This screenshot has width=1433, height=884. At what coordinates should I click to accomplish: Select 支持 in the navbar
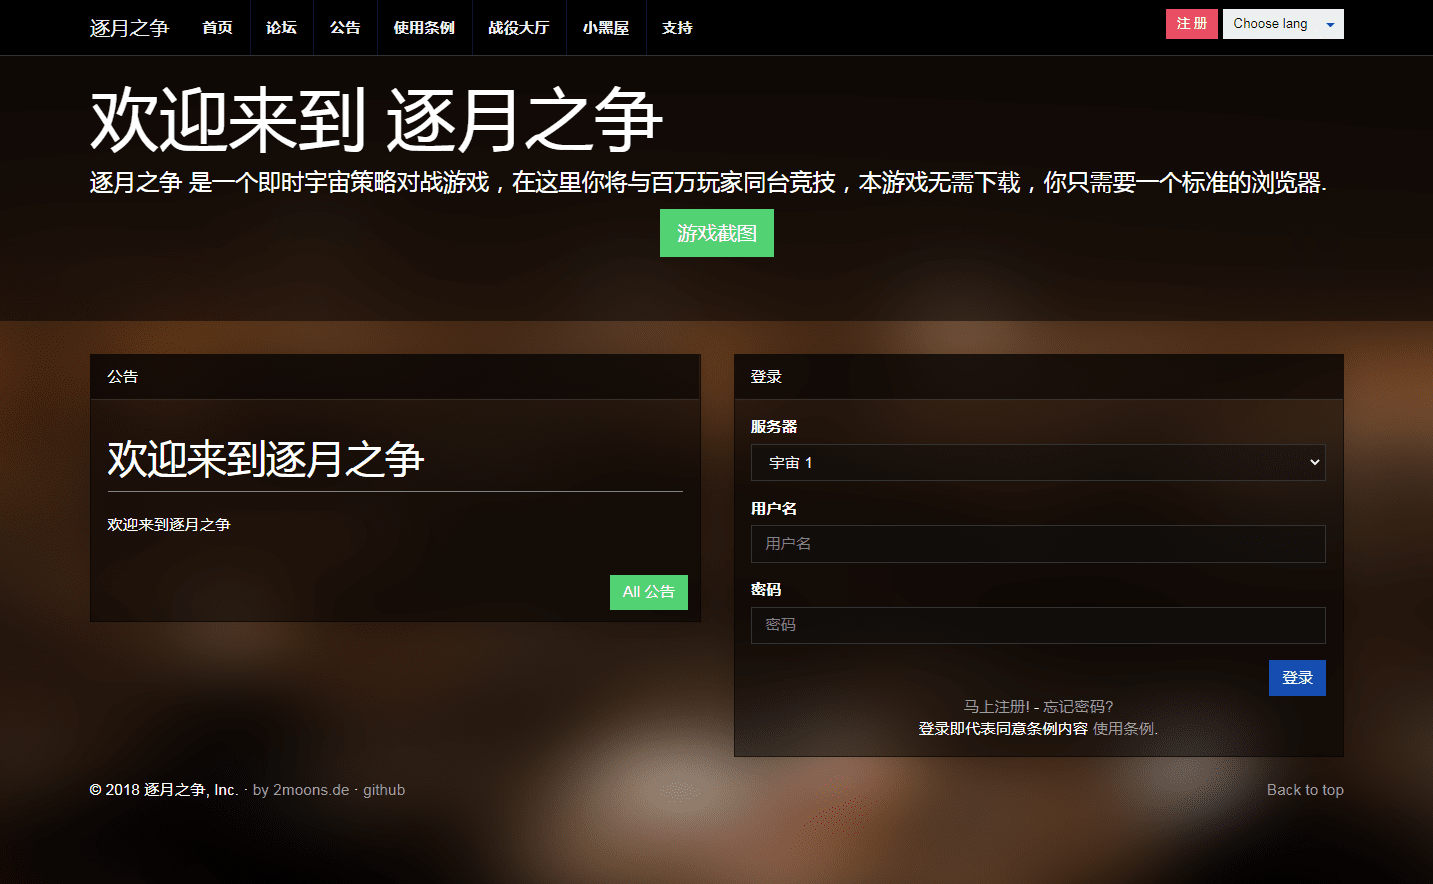coord(677,28)
